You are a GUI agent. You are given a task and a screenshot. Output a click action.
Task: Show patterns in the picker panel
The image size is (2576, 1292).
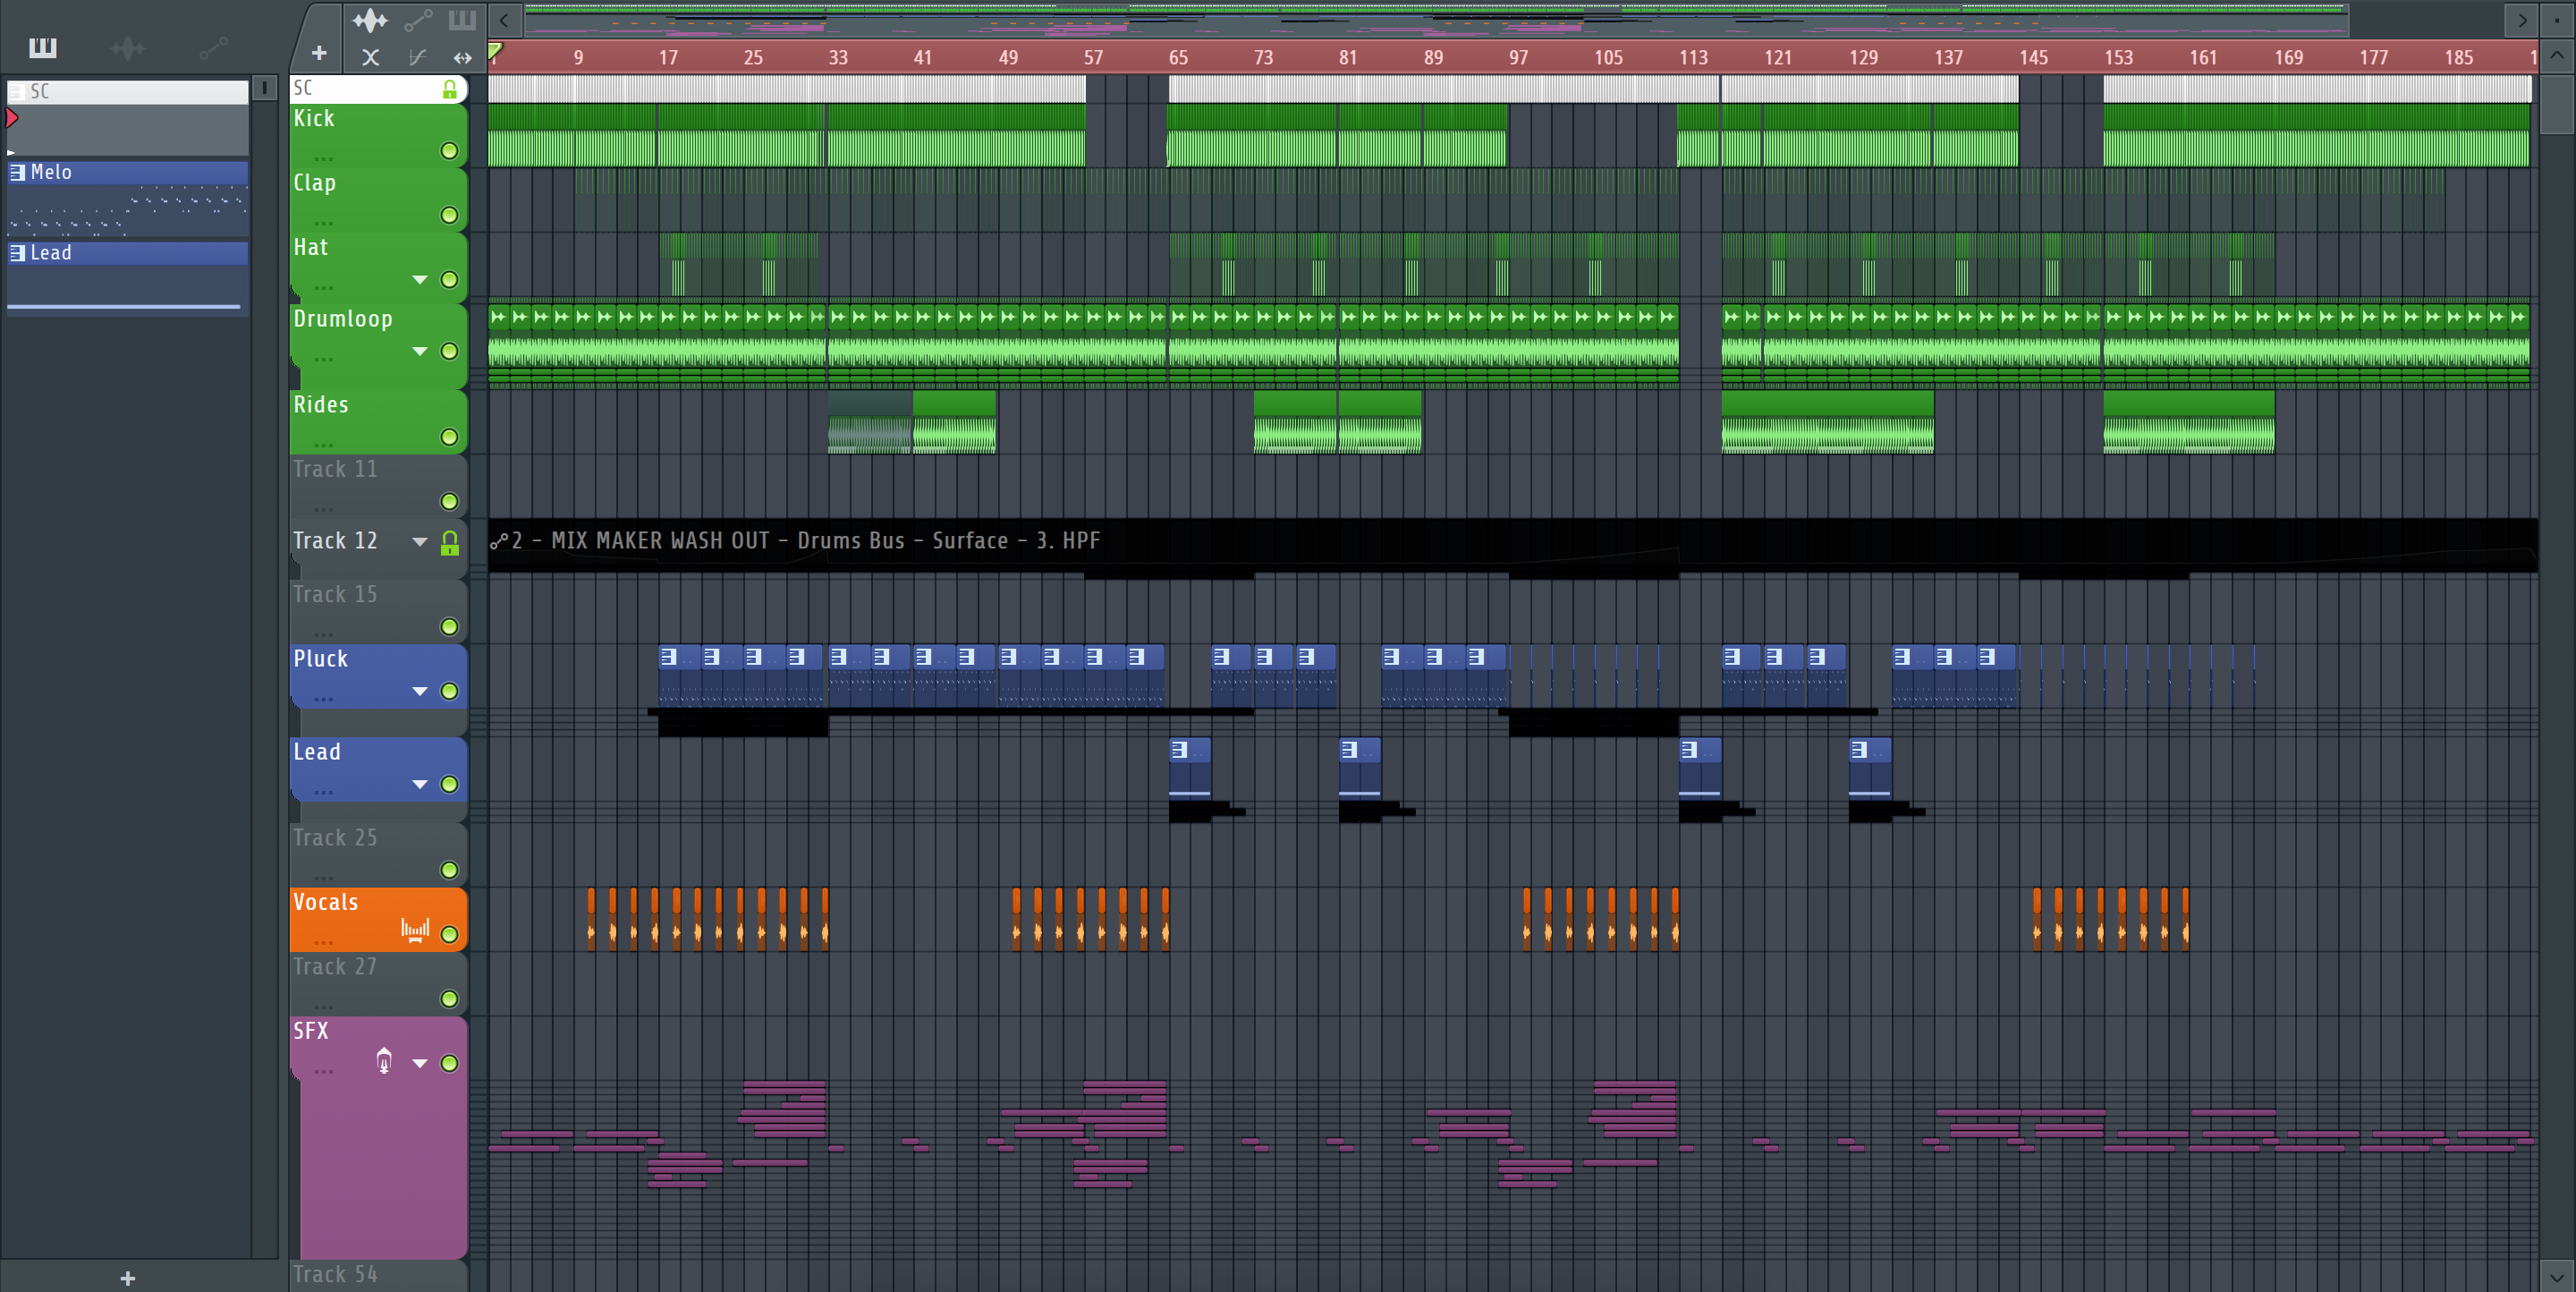[43, 47]
